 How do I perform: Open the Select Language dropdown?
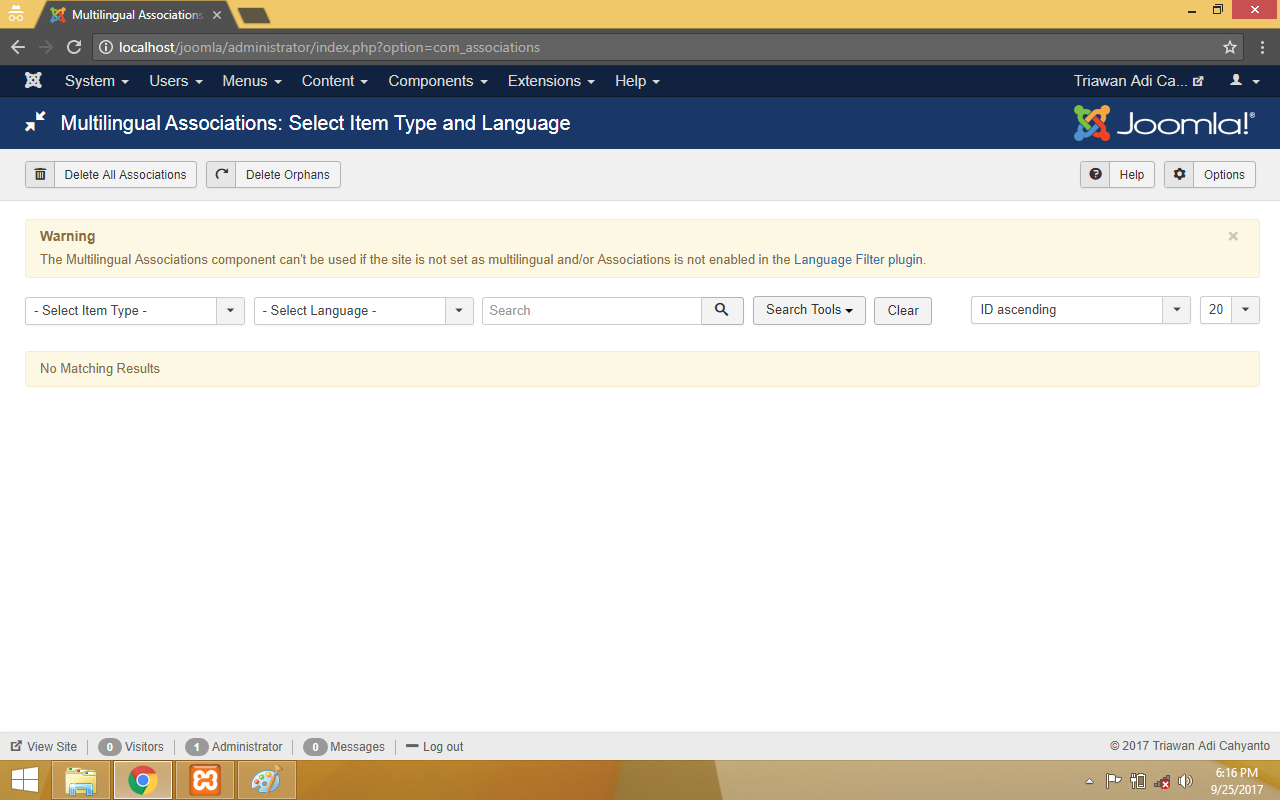(x=363, y=311)
